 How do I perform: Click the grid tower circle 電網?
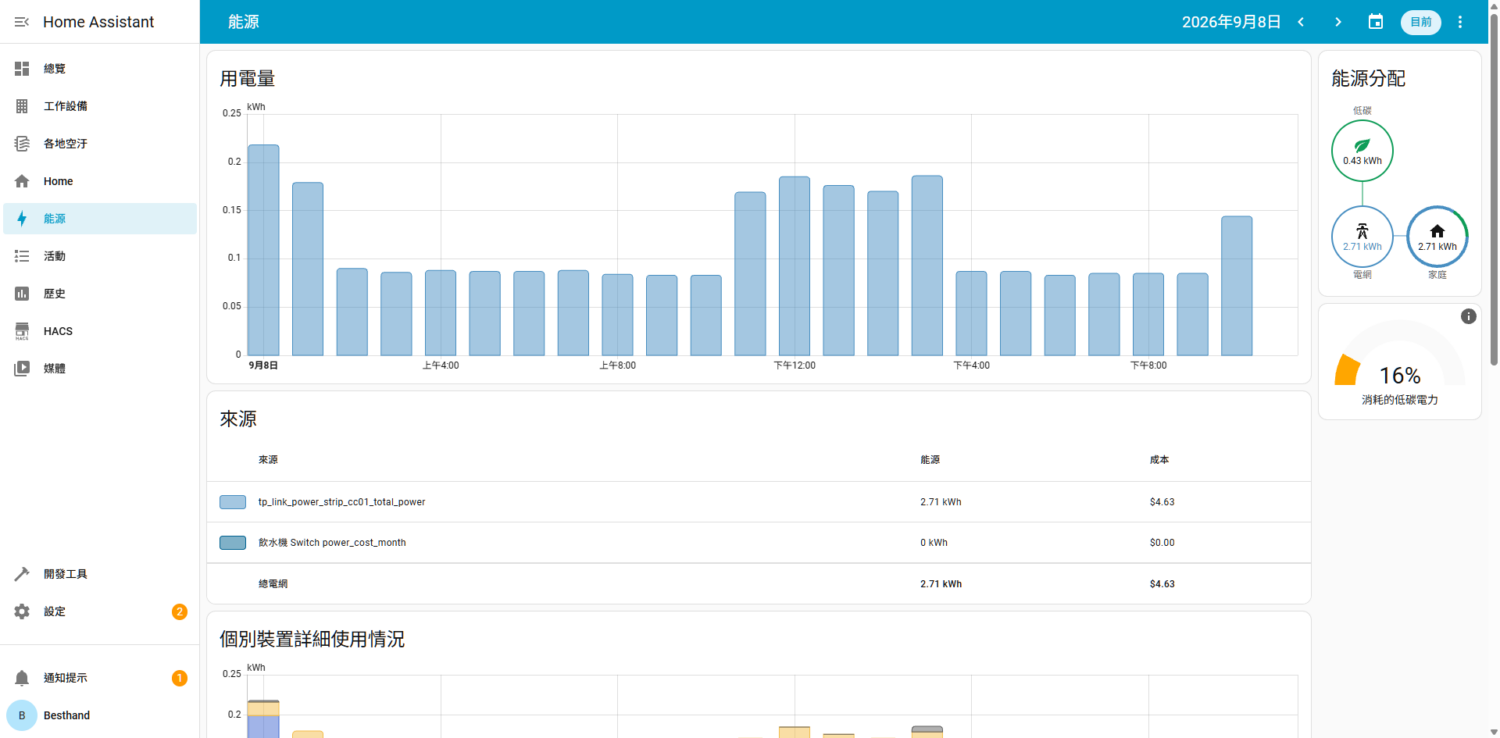tap(1362, 236)
